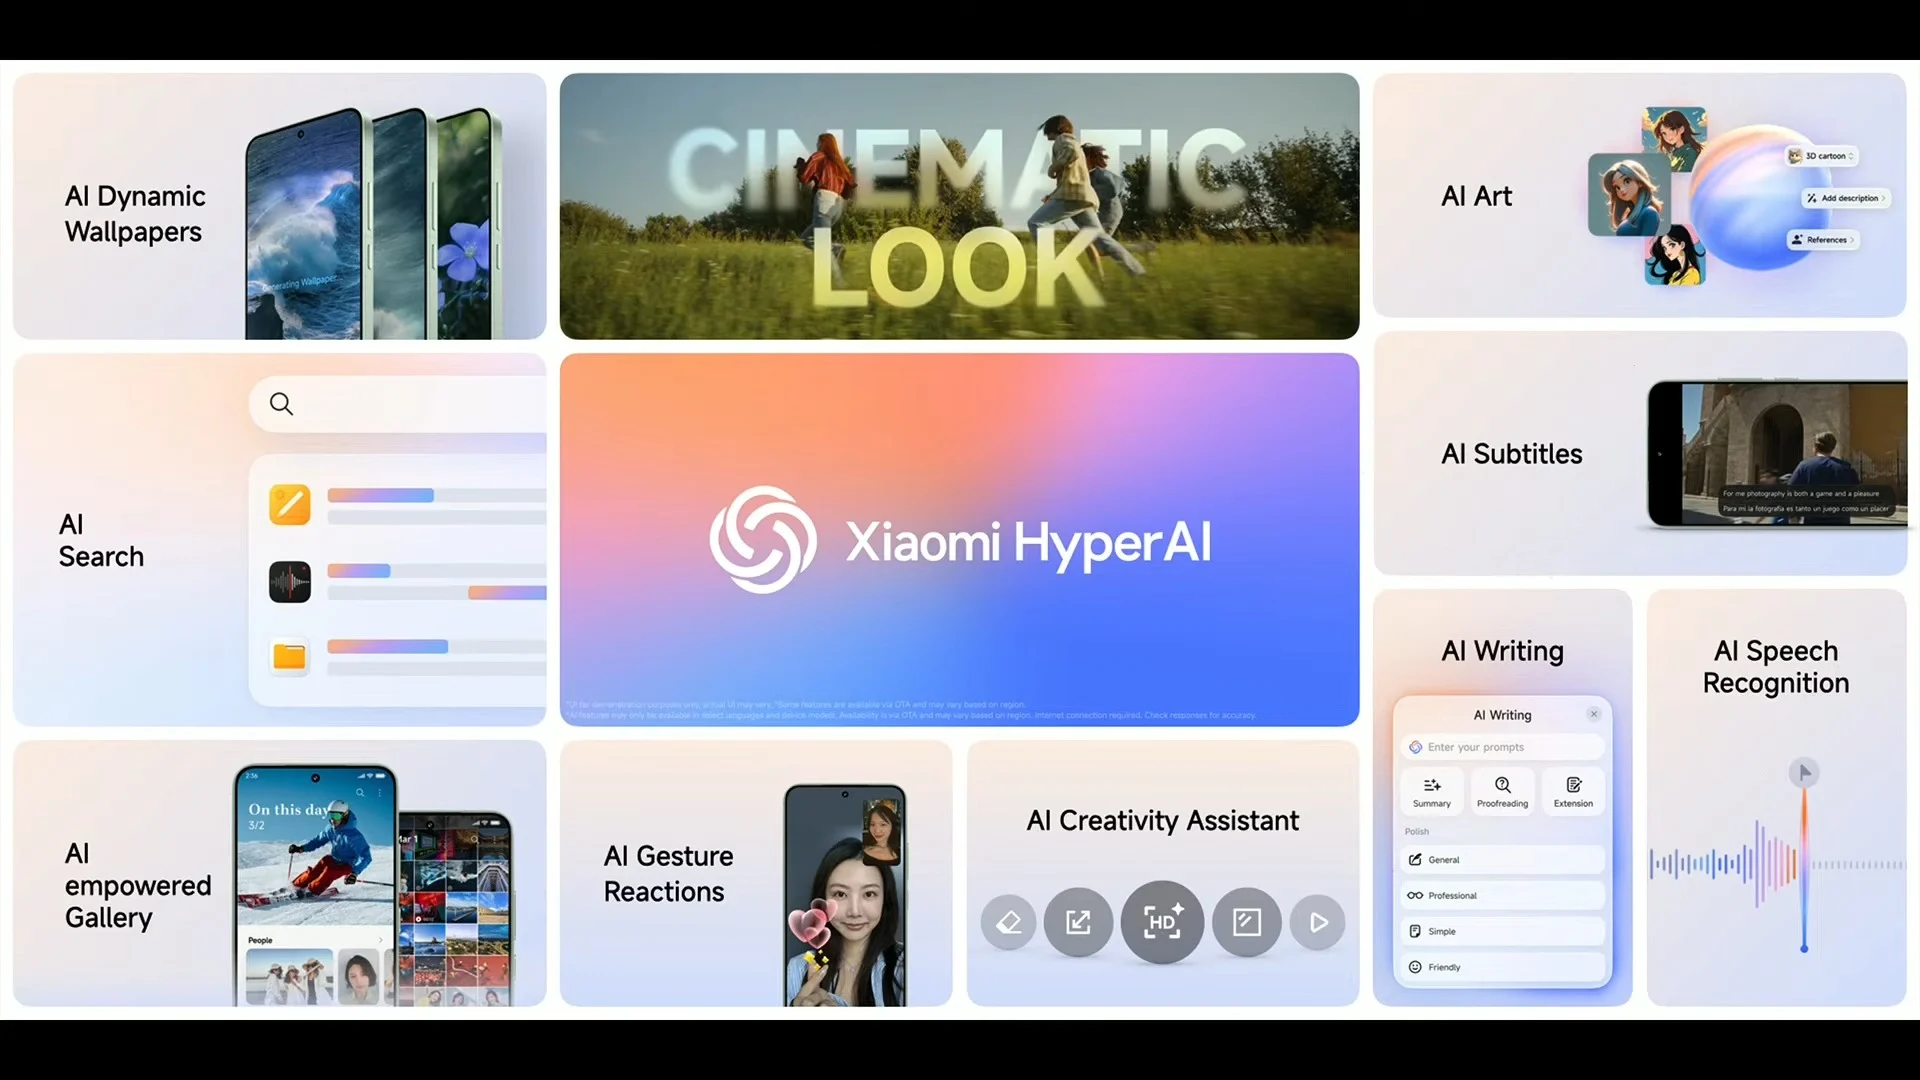
Task: Tap the eraser icon in Creativity Assistant
Action: pyautogui.click(x=1009, y=922)
